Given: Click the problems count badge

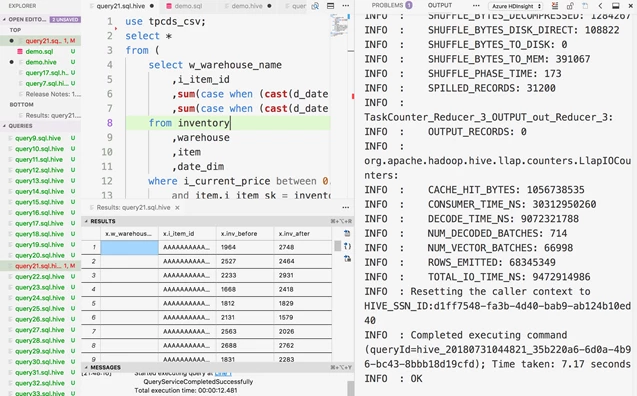Looking at the screenshot, I should point(409,5).
